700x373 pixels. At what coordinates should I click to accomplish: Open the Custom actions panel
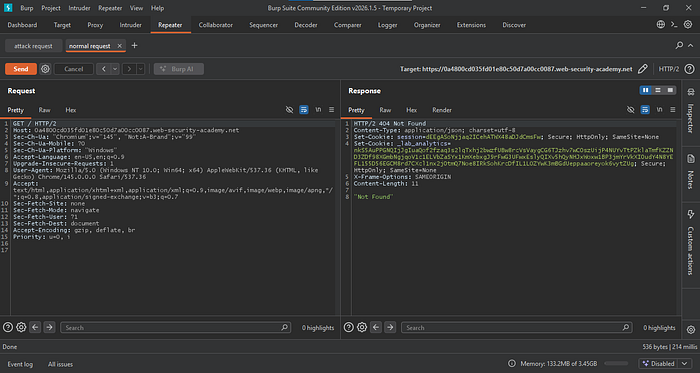click(x=690, y=242)
